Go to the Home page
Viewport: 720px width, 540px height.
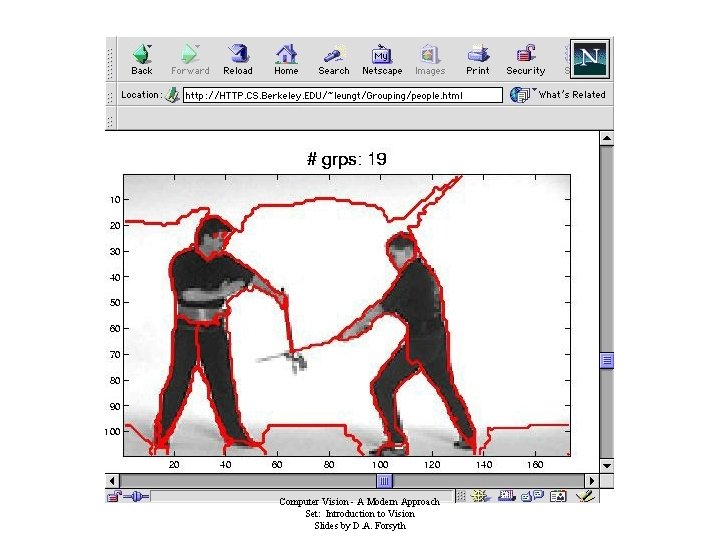[x=286, y=60]
